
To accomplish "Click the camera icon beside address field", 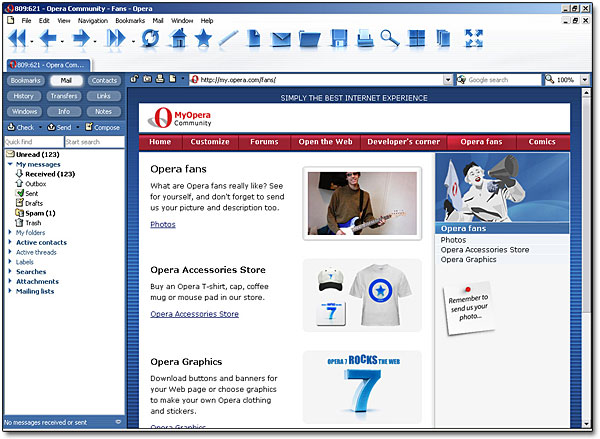I will [147, 79].
